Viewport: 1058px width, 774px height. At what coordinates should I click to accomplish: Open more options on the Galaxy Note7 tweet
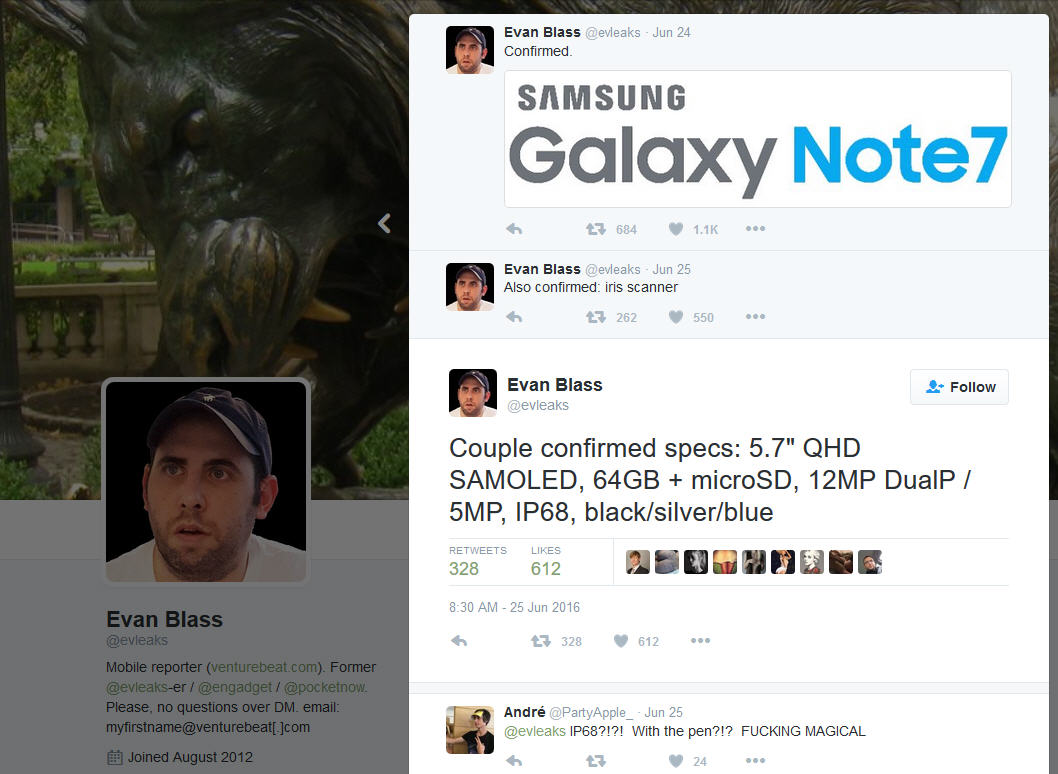click(x=755, y=229)
